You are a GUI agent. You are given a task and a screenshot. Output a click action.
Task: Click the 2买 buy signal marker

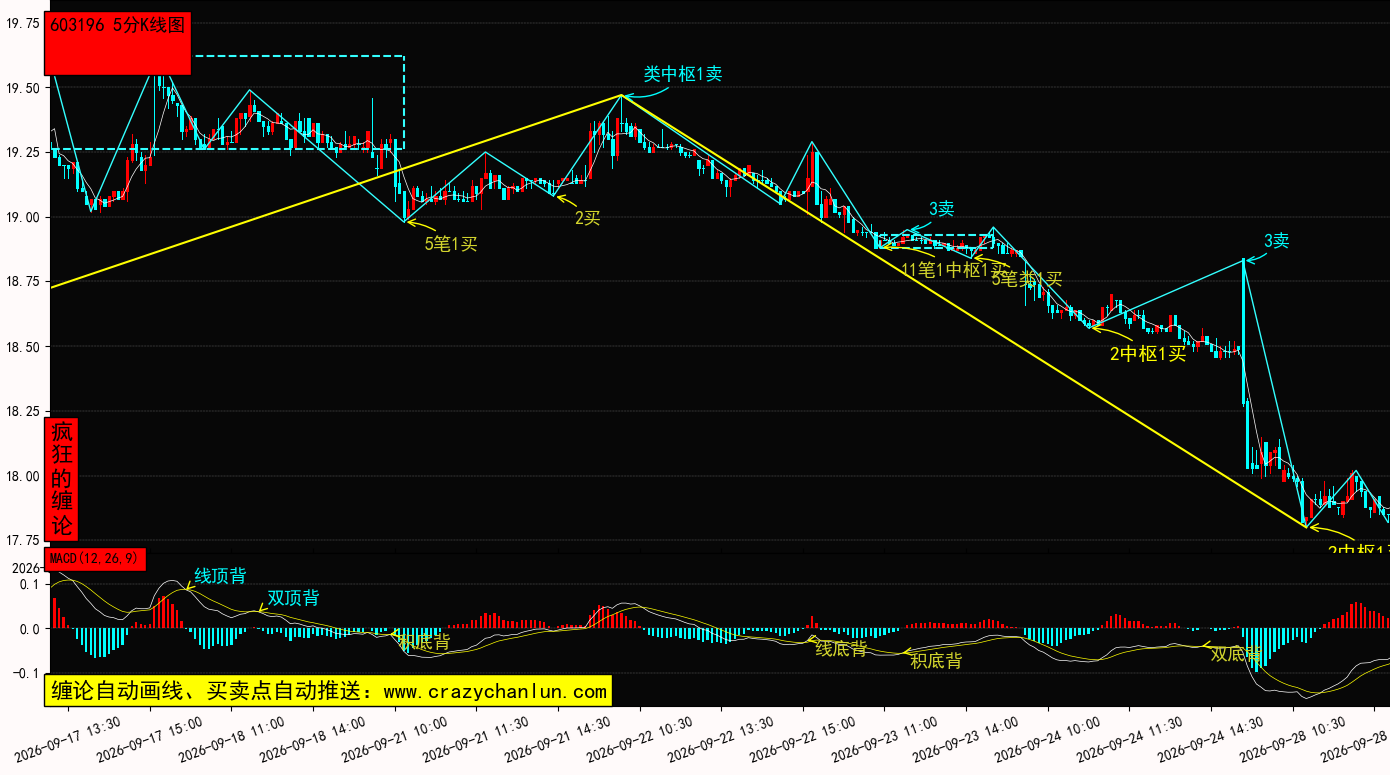(588, 218)
